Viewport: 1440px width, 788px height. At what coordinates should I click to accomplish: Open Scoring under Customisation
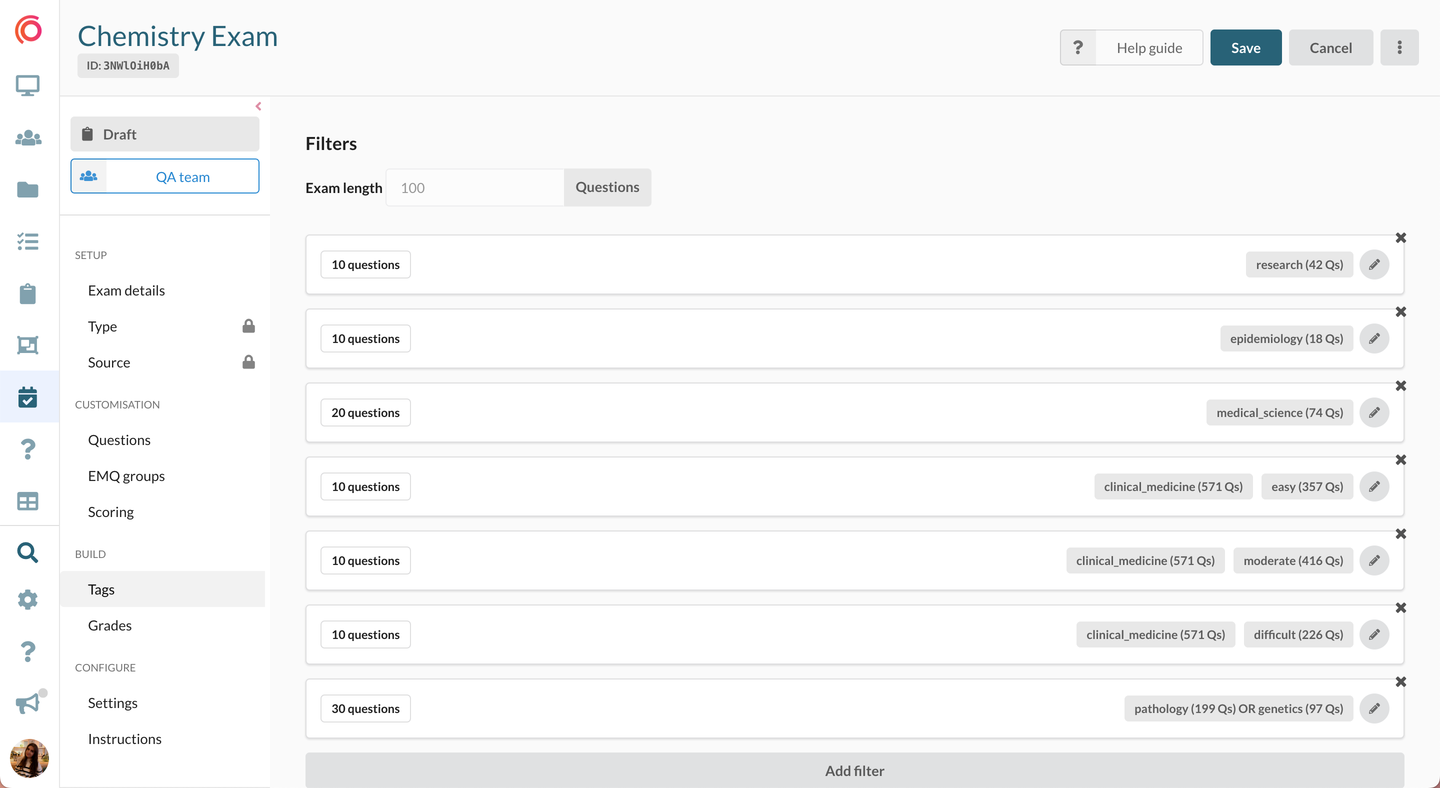(111, 512)
